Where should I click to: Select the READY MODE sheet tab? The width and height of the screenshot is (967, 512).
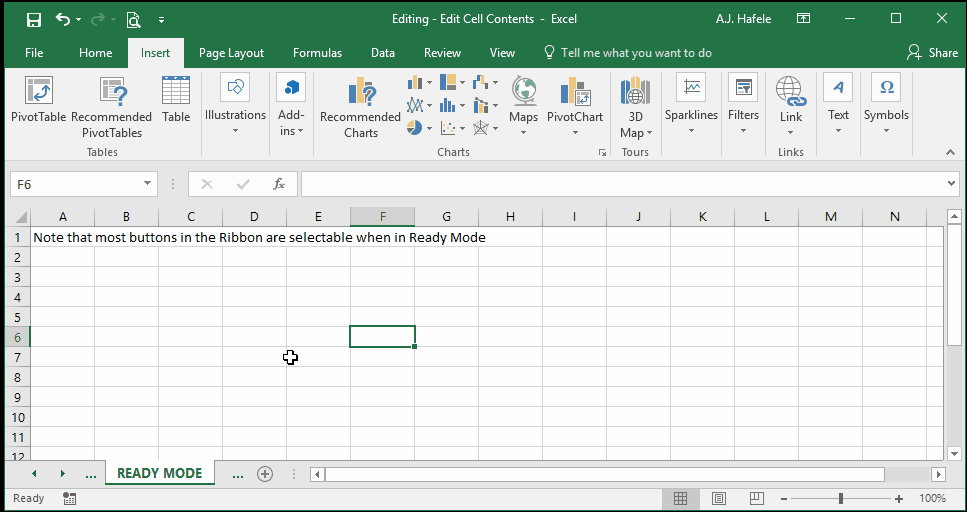click(x=160, y=473)
